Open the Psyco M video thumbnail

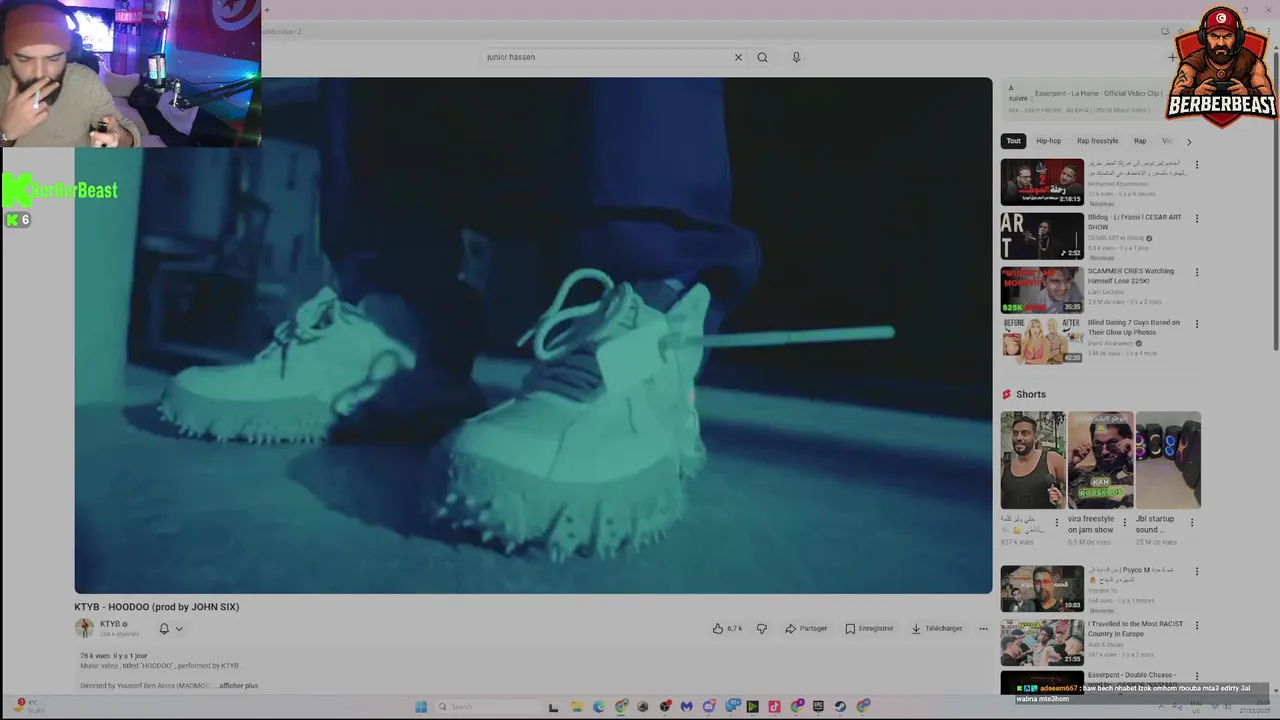[x=1042, y=589]
